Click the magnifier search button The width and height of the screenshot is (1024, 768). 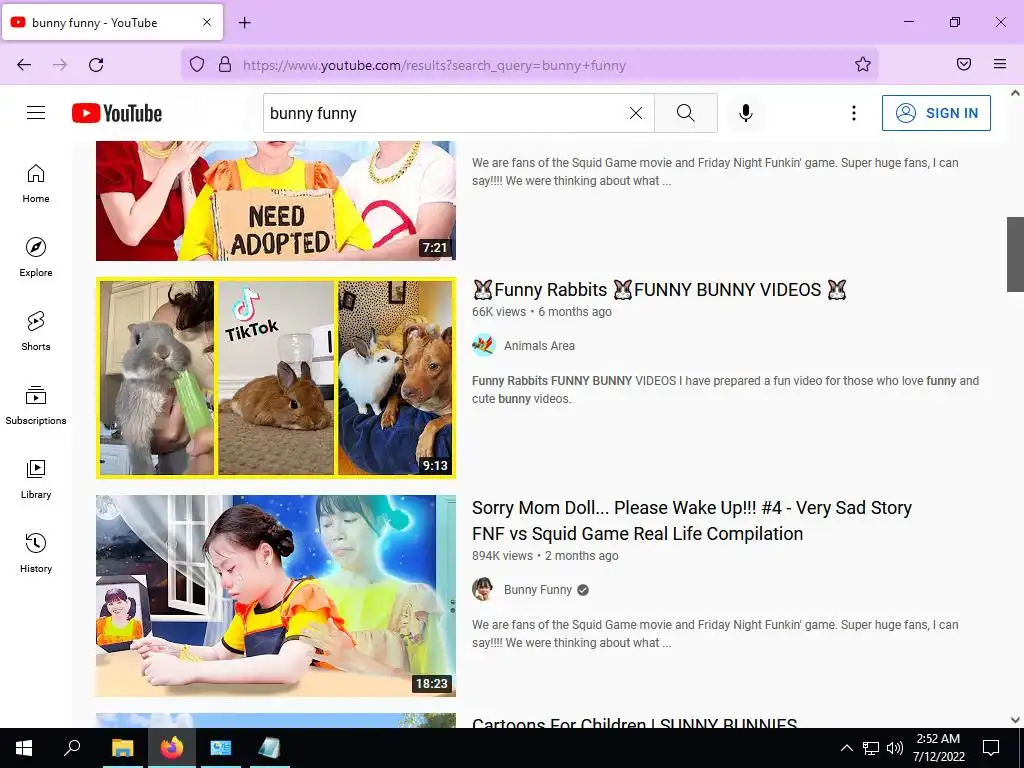pos(686,113)
